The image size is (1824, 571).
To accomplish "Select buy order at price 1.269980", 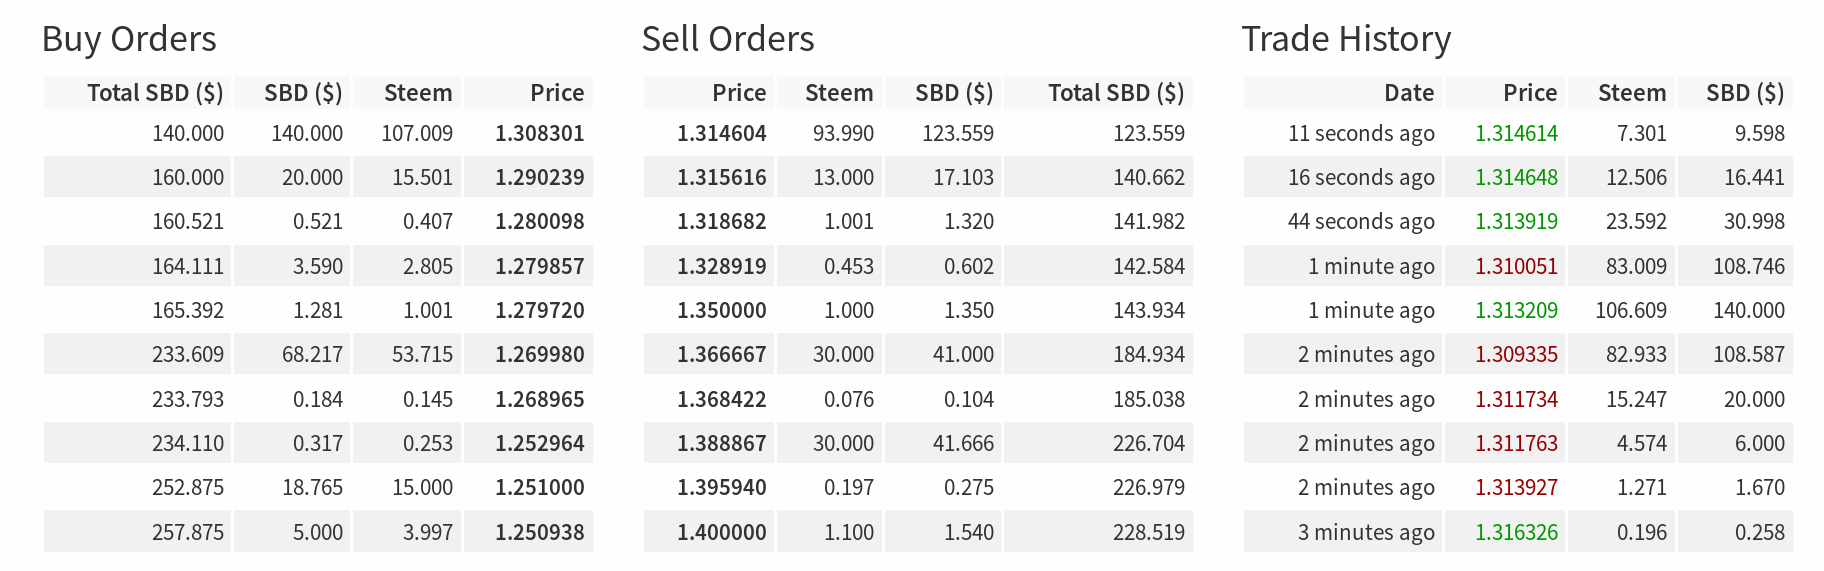I will (318, 354).
